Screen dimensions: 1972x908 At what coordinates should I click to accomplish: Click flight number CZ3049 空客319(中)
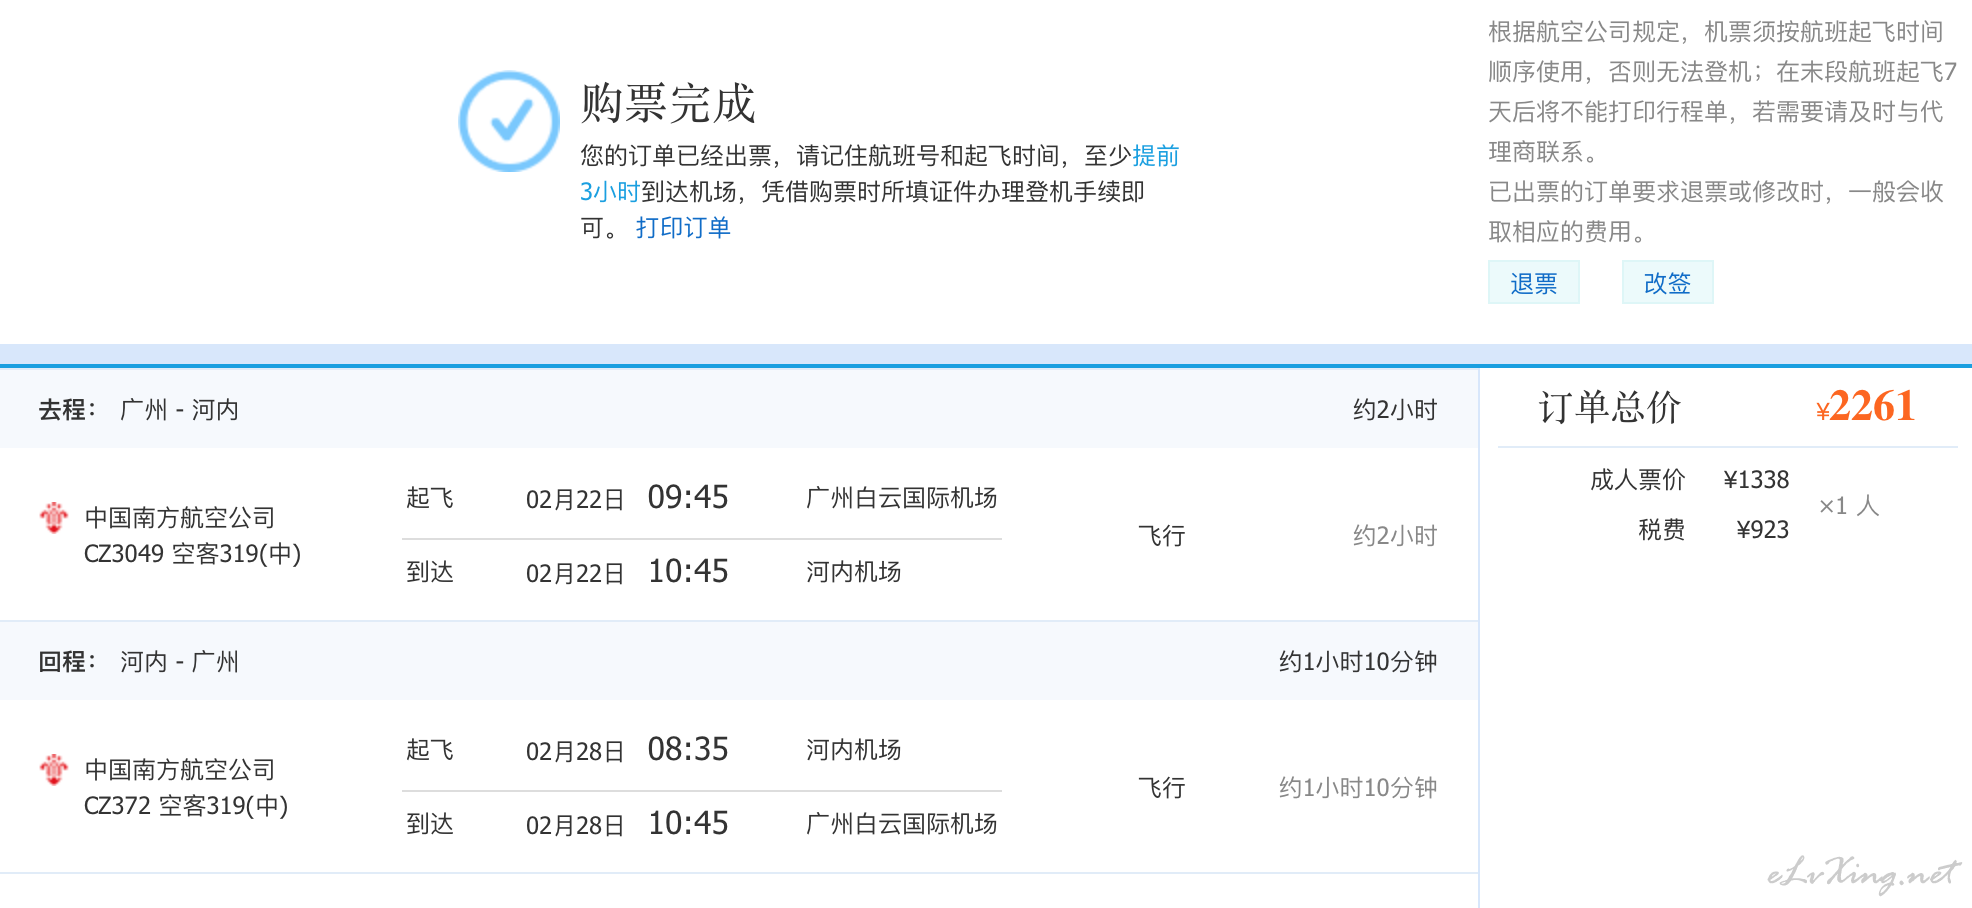[192, 554]
